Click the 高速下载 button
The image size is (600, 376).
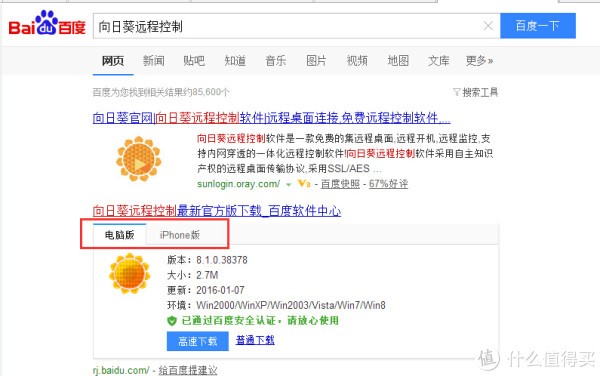(x=198, y=341)
